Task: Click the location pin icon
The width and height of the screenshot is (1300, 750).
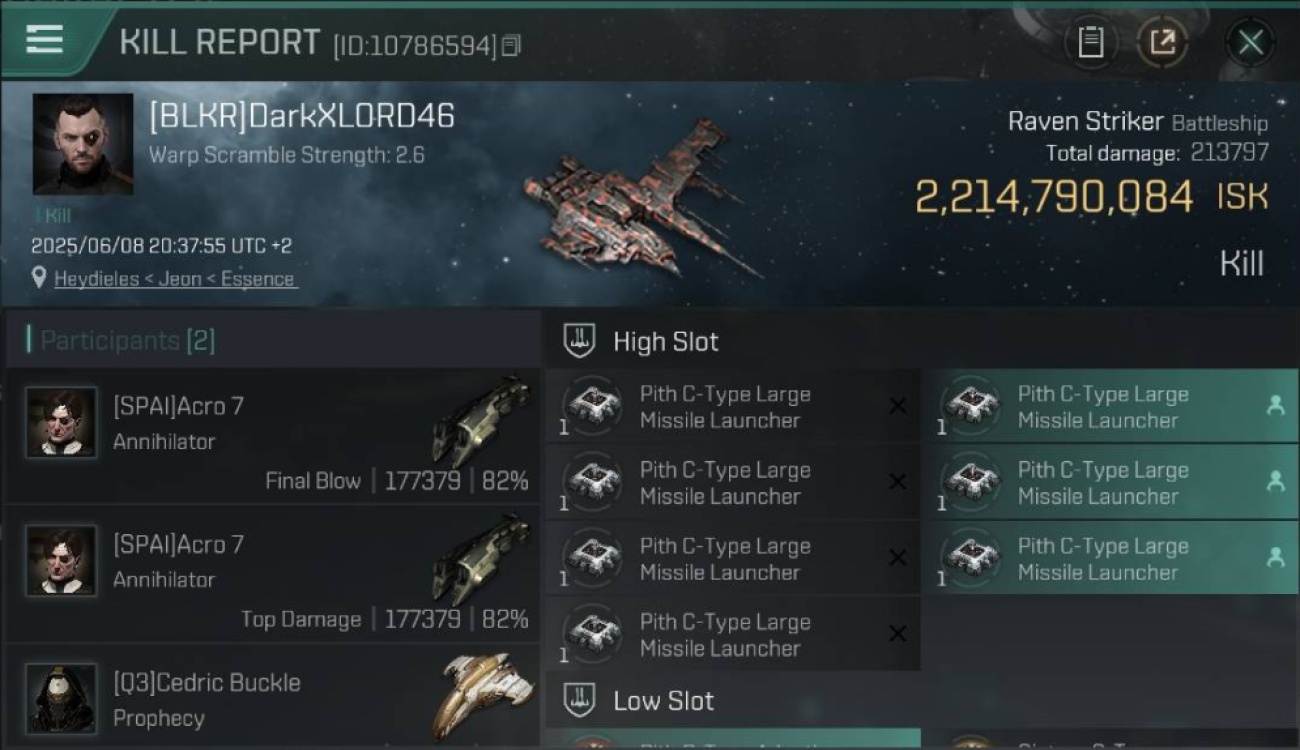Action: pyautogui.click(x=39, y=278)
